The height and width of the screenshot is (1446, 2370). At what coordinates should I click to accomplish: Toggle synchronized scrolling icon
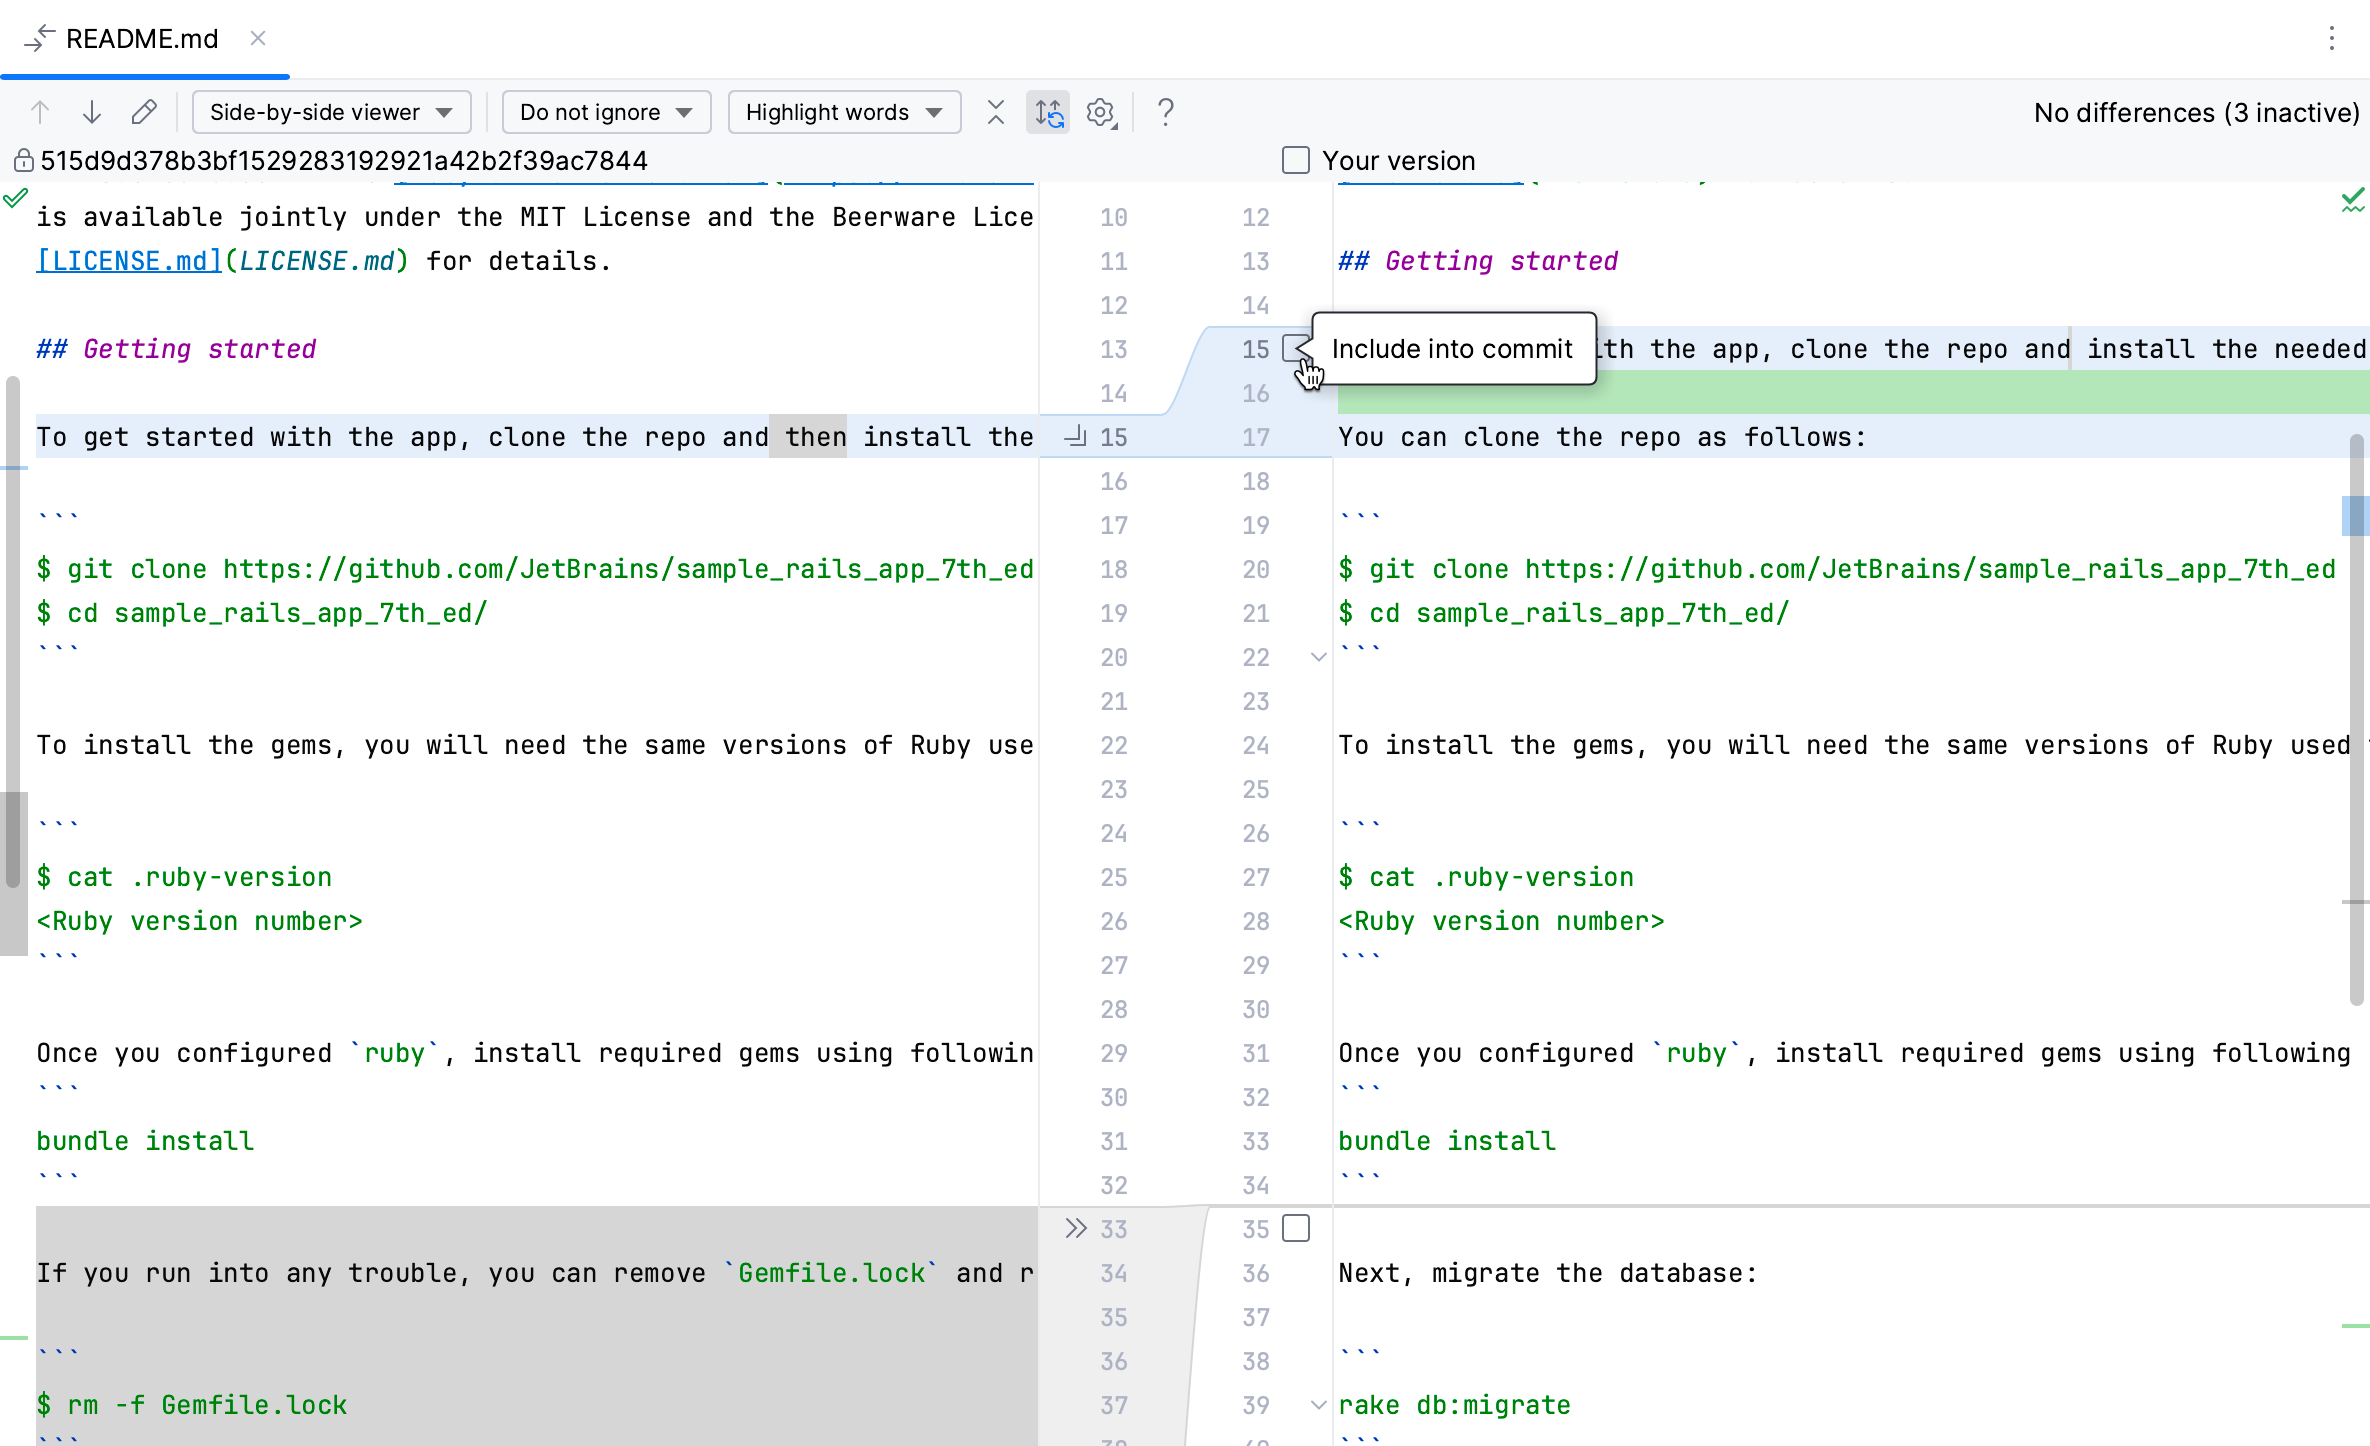[1048, 112]
